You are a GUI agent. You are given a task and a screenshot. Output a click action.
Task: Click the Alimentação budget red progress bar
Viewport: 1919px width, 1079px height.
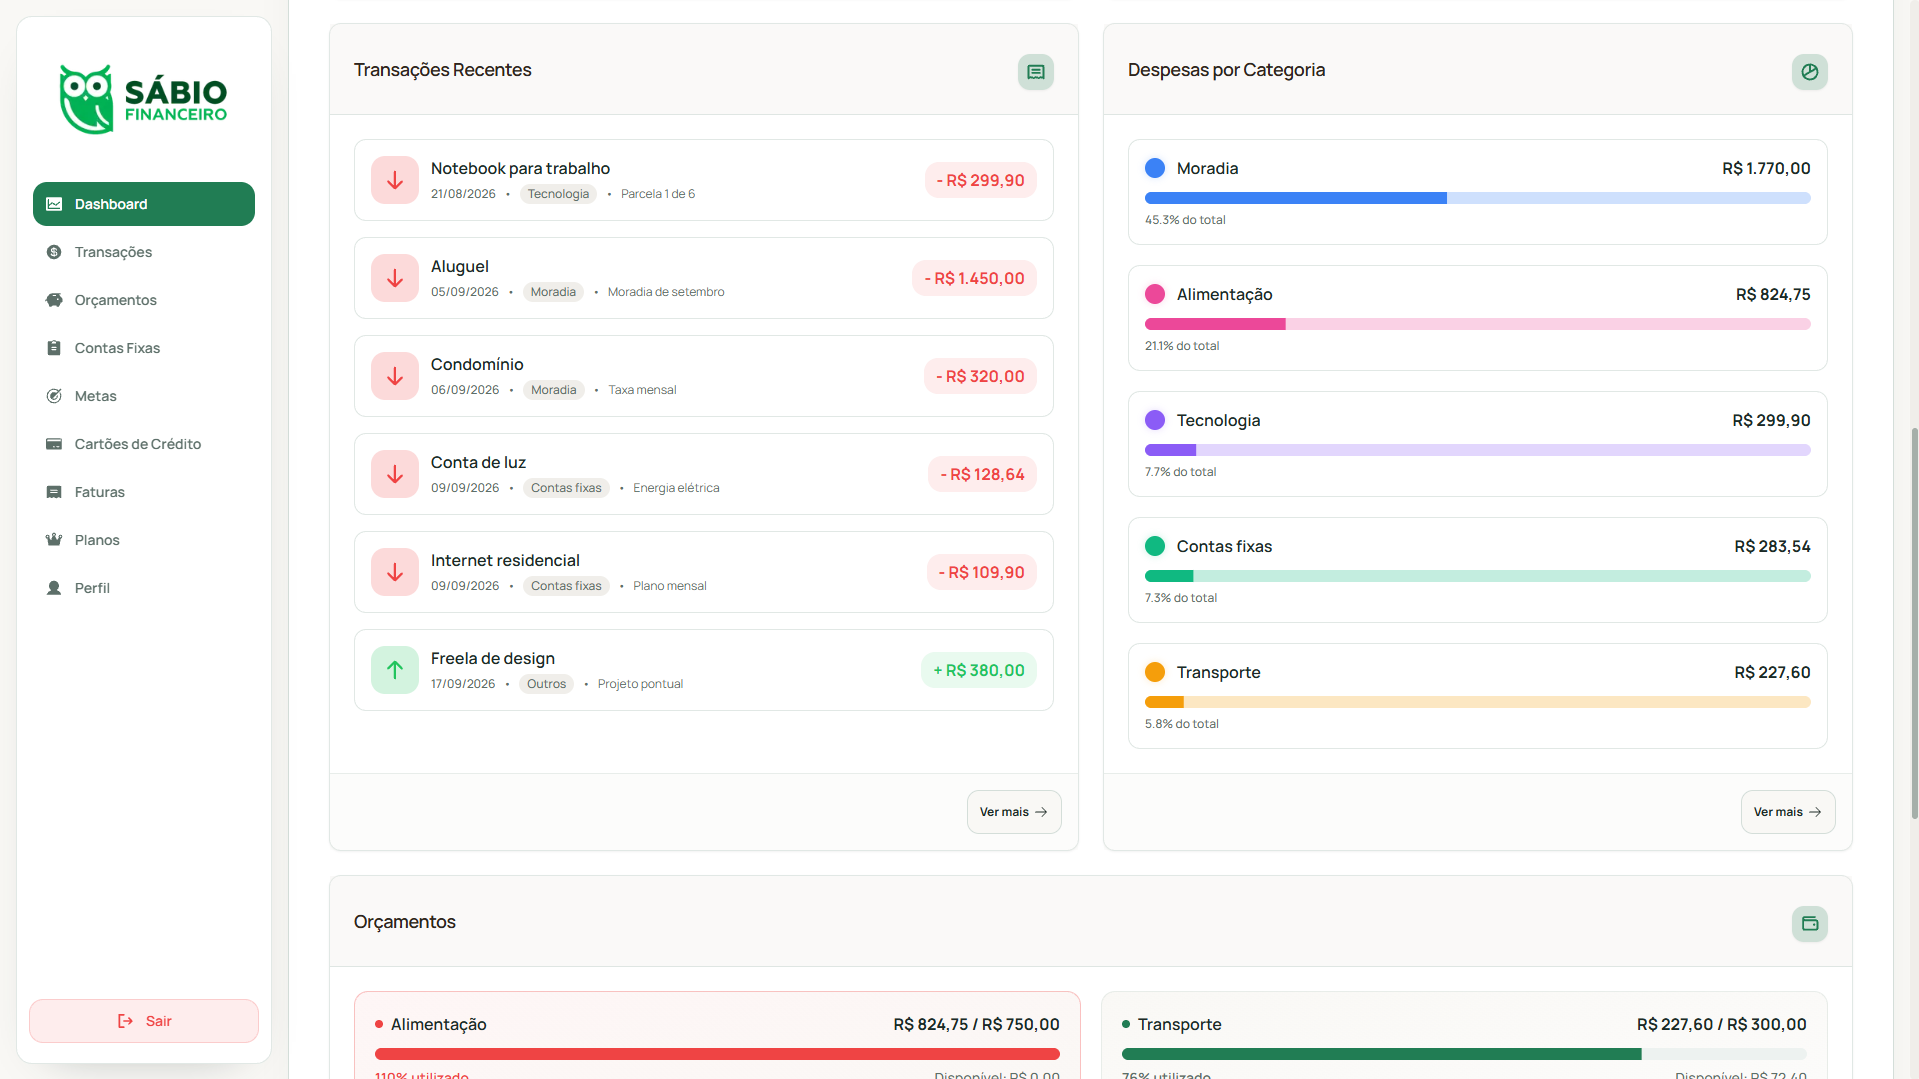pos(717,1054)
